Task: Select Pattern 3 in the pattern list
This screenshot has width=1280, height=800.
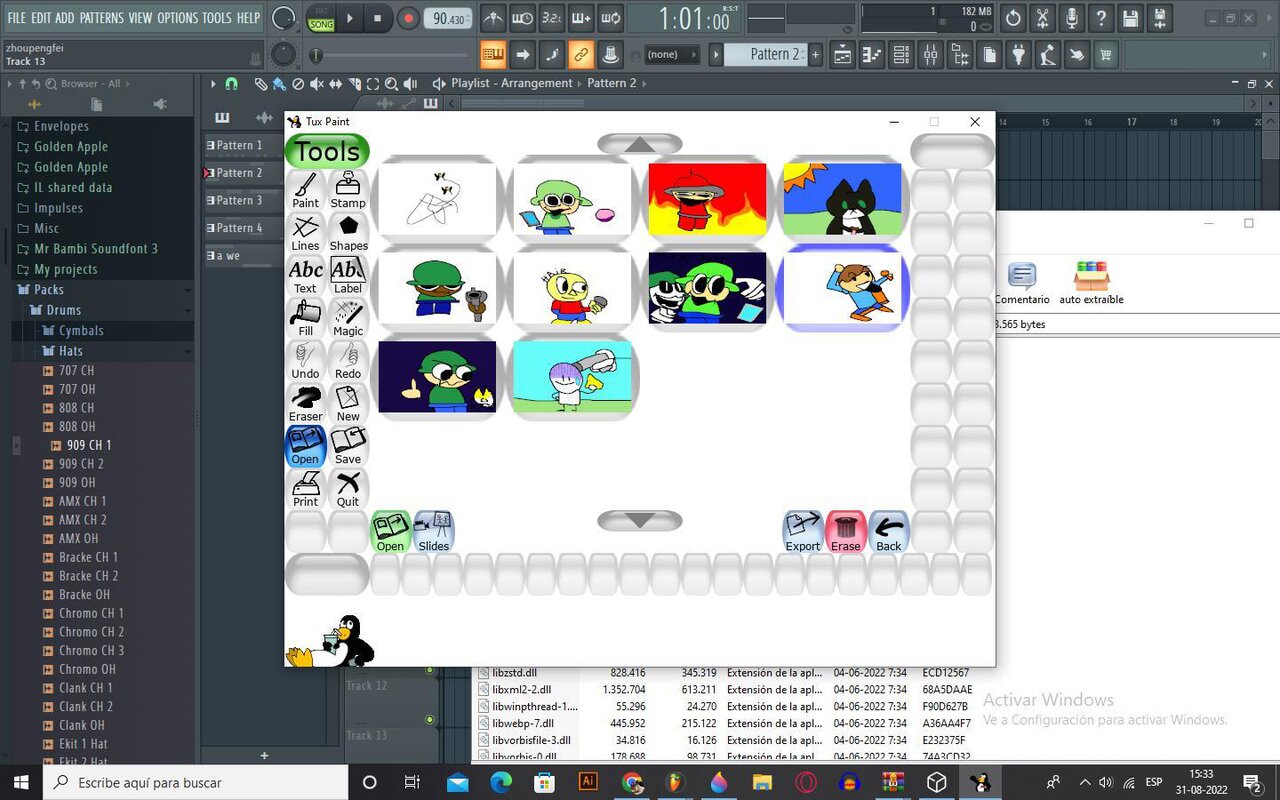Action: coord(241,200)
